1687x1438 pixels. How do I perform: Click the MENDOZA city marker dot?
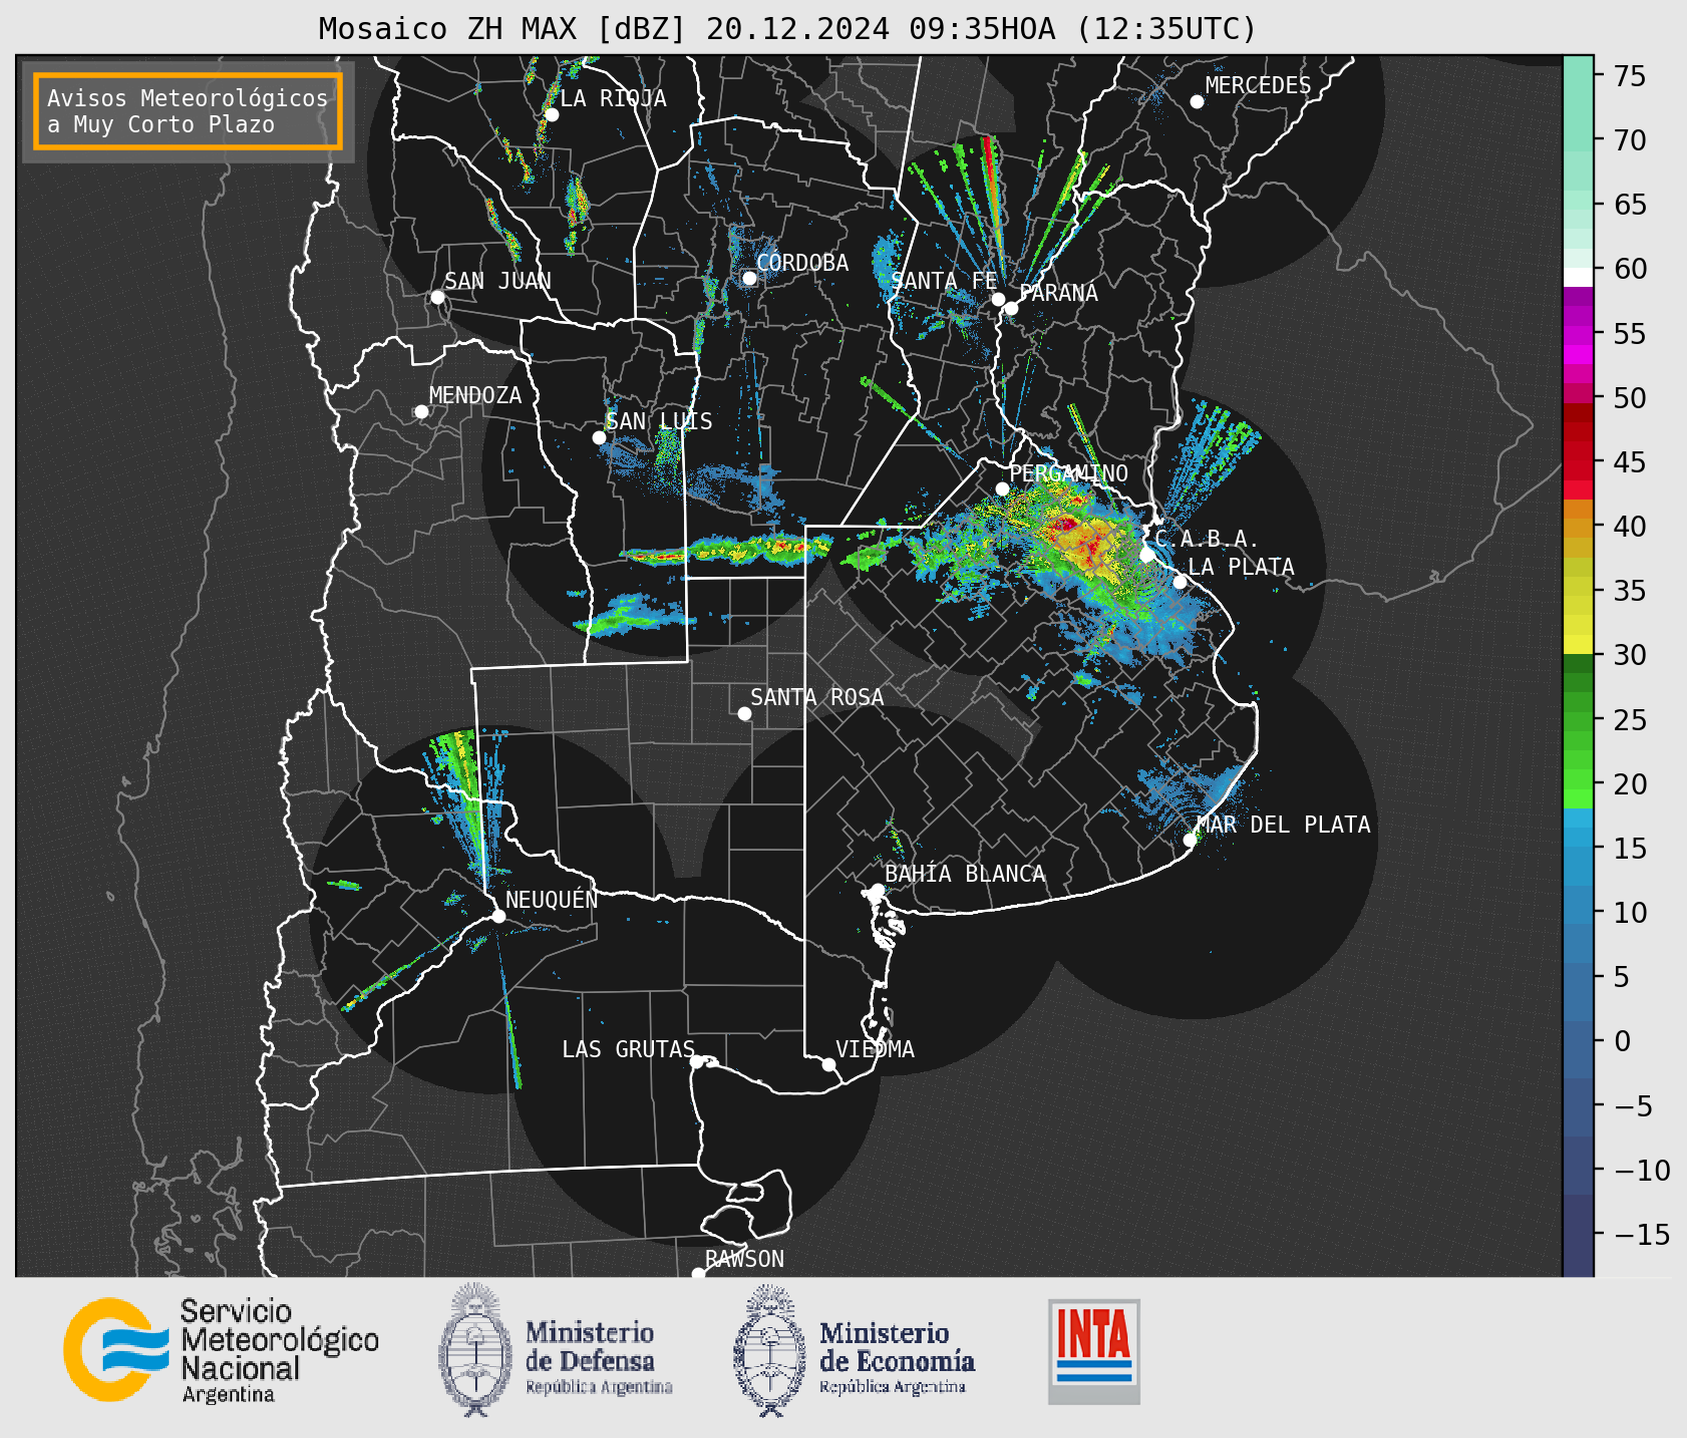tap(421, 412)
